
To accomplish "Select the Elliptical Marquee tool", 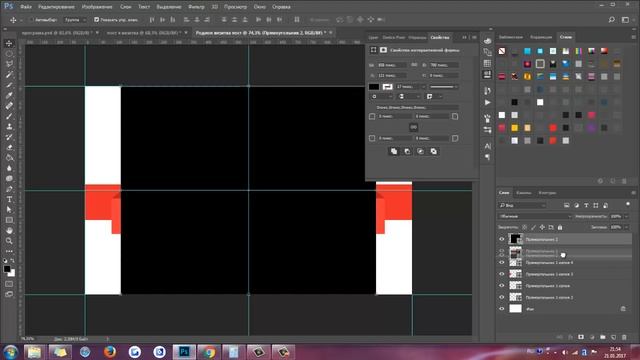I will click(x=9, y=54).
